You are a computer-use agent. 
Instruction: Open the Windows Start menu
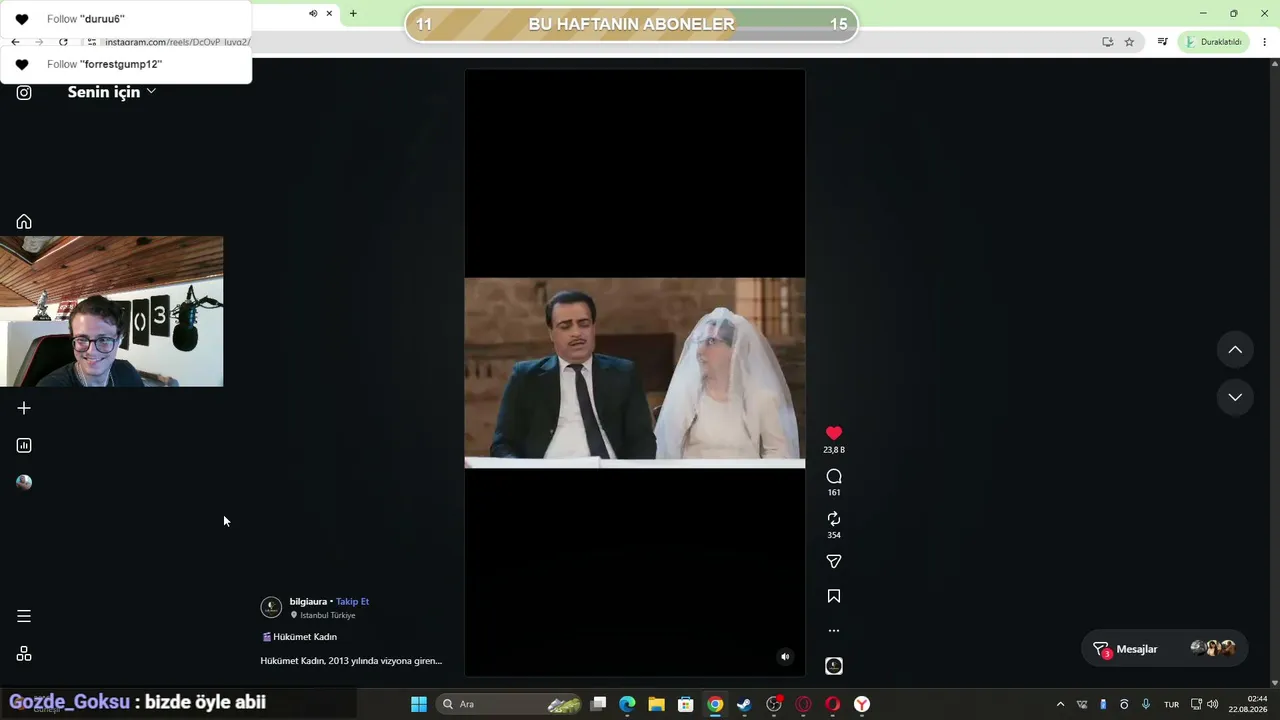419,704
